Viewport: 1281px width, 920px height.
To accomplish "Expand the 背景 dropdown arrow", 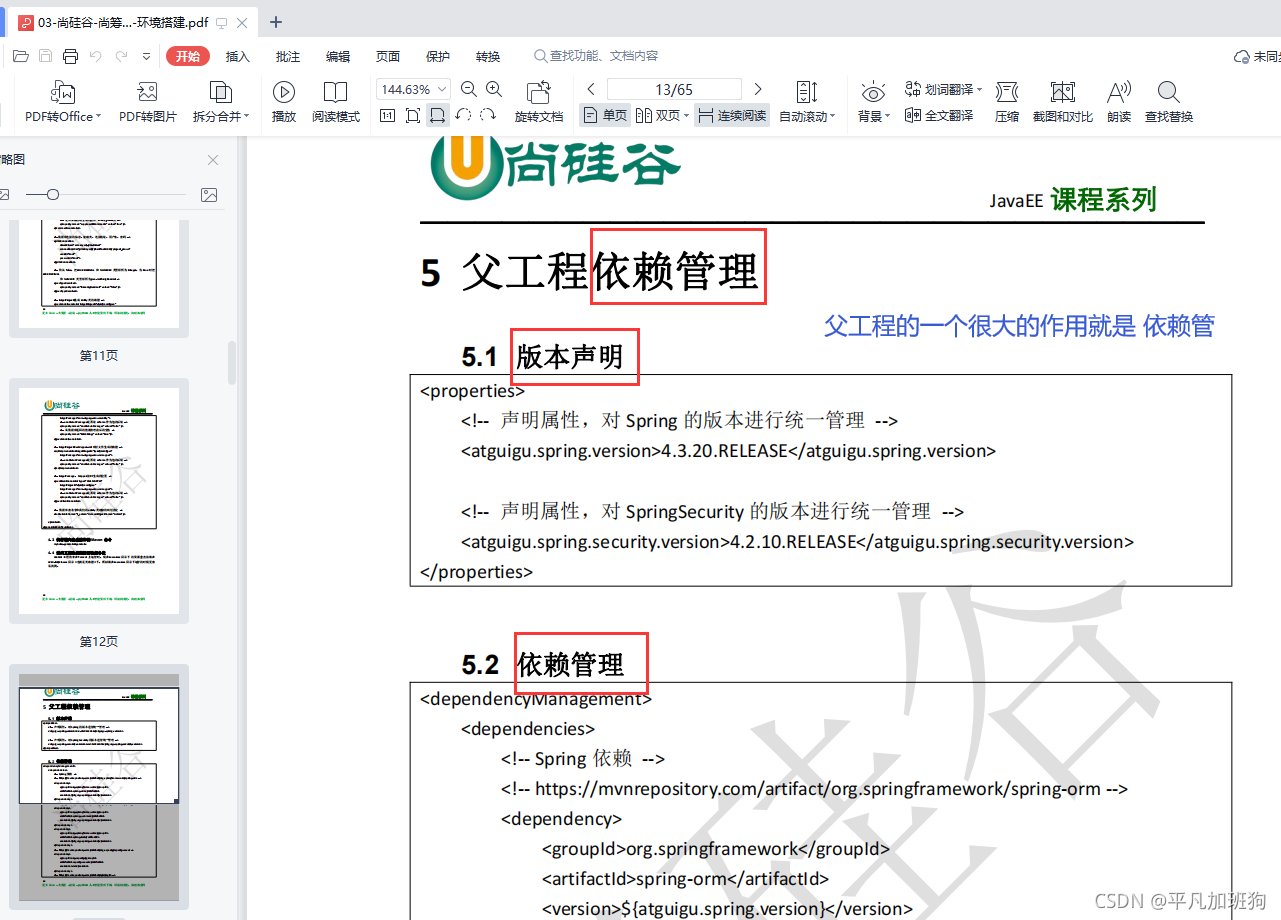I will [887, 117].
